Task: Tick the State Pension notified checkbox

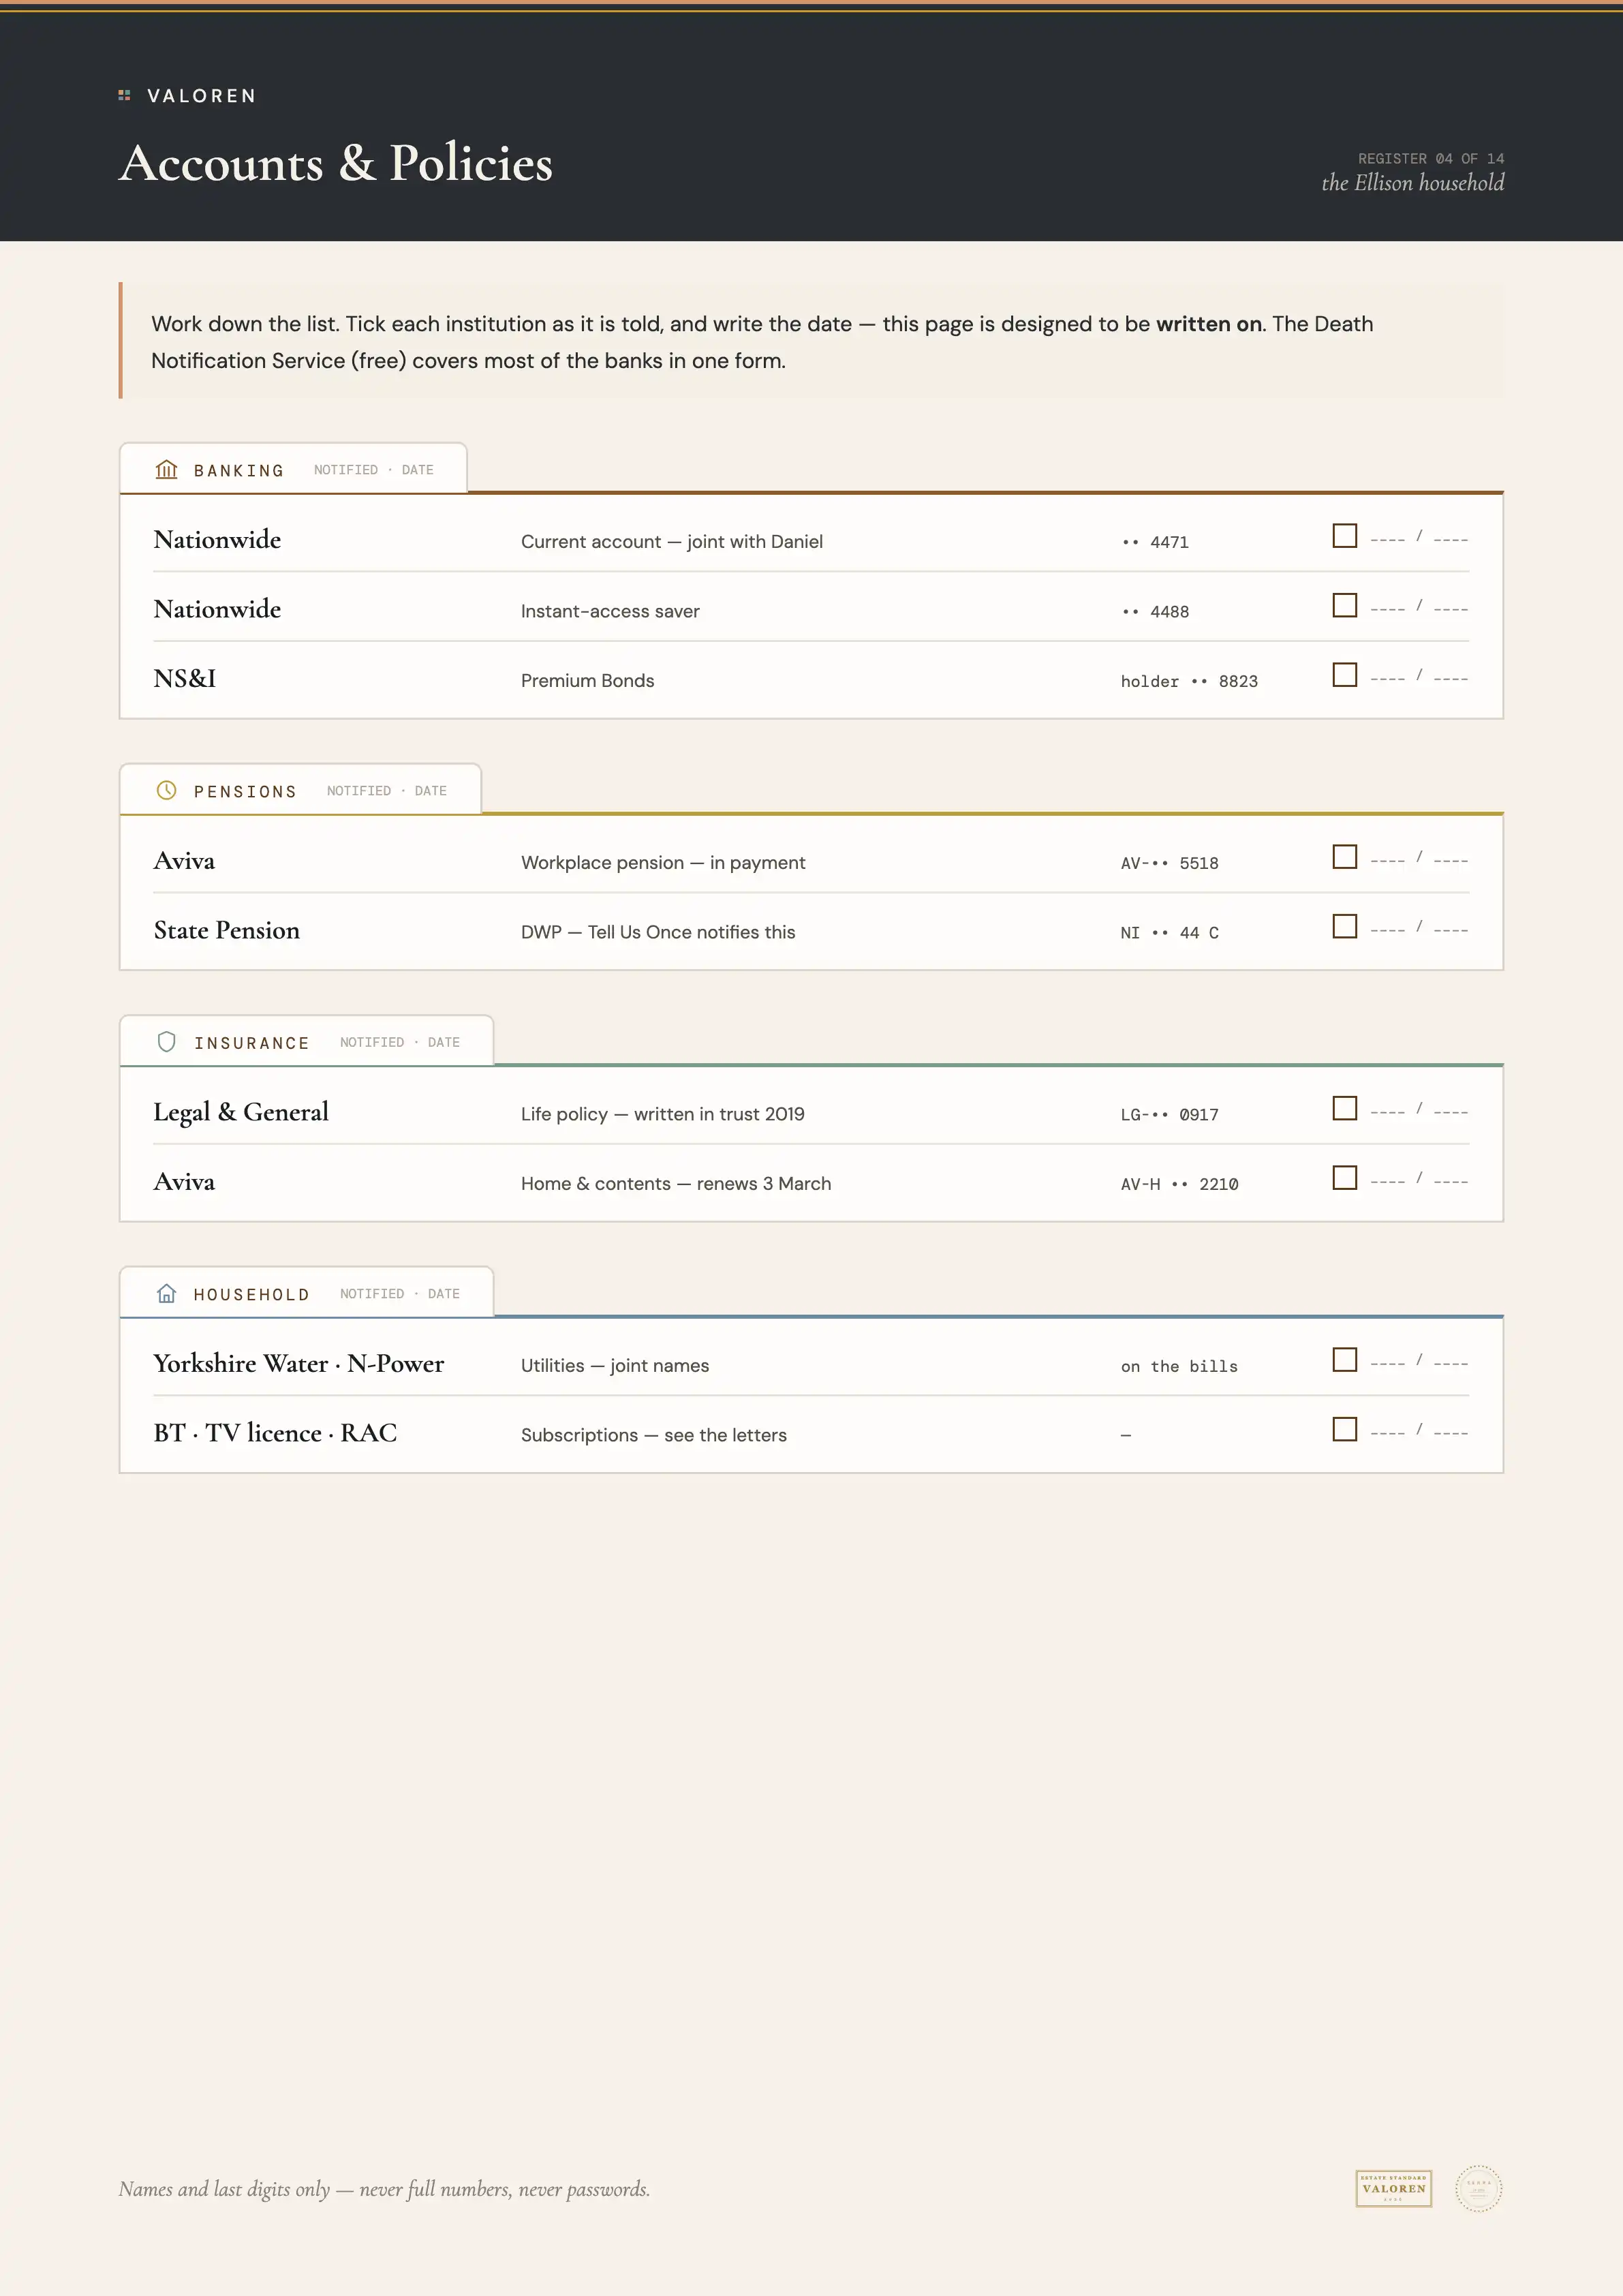Action: coord(1345,926)
